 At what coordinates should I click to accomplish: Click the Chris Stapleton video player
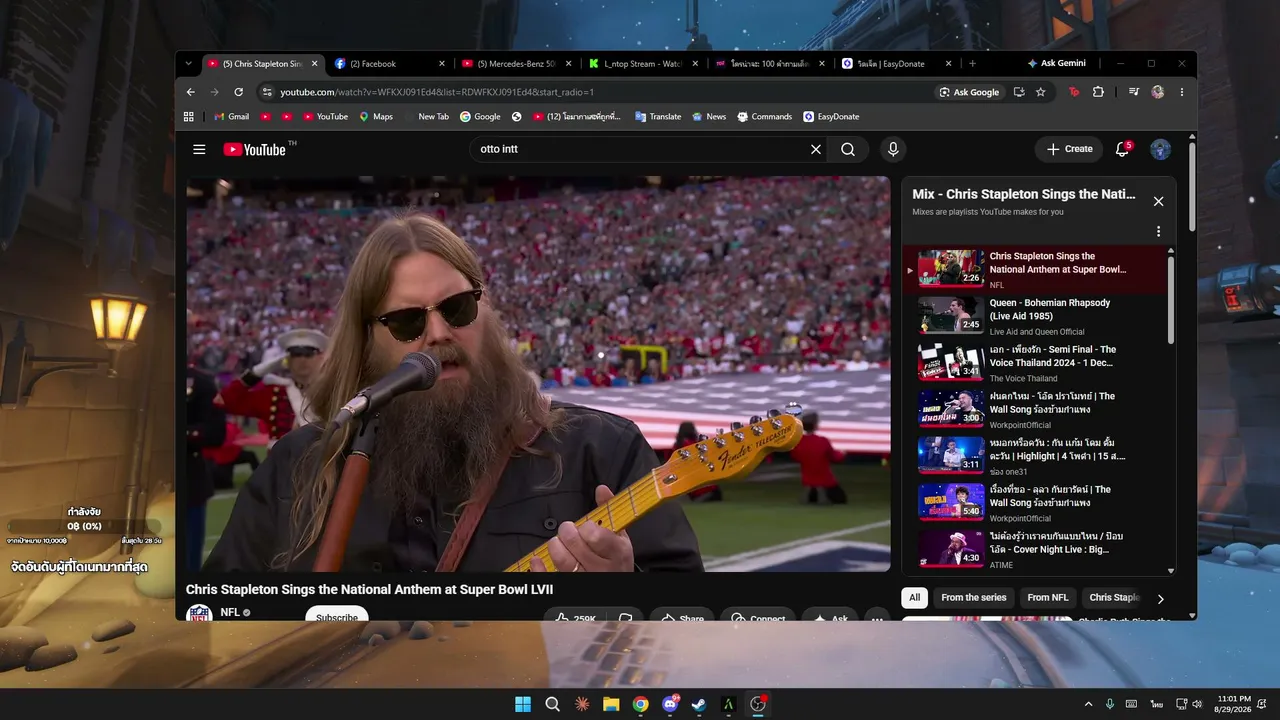(538, 374)
